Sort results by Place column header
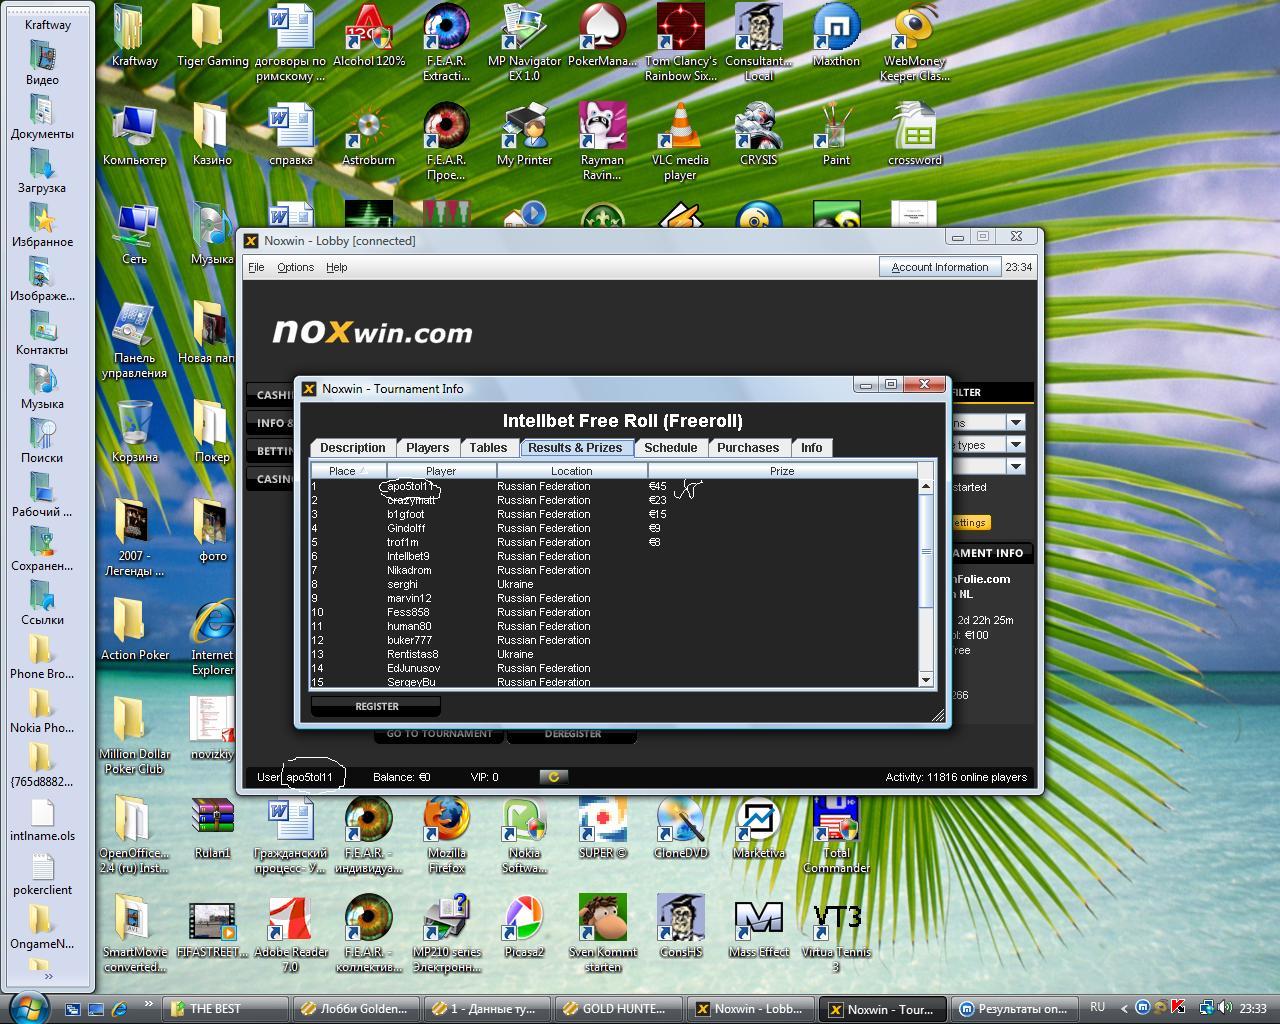Image resolution: width=1280 pixels, height=1024 pixels. [x=347, y=471]
